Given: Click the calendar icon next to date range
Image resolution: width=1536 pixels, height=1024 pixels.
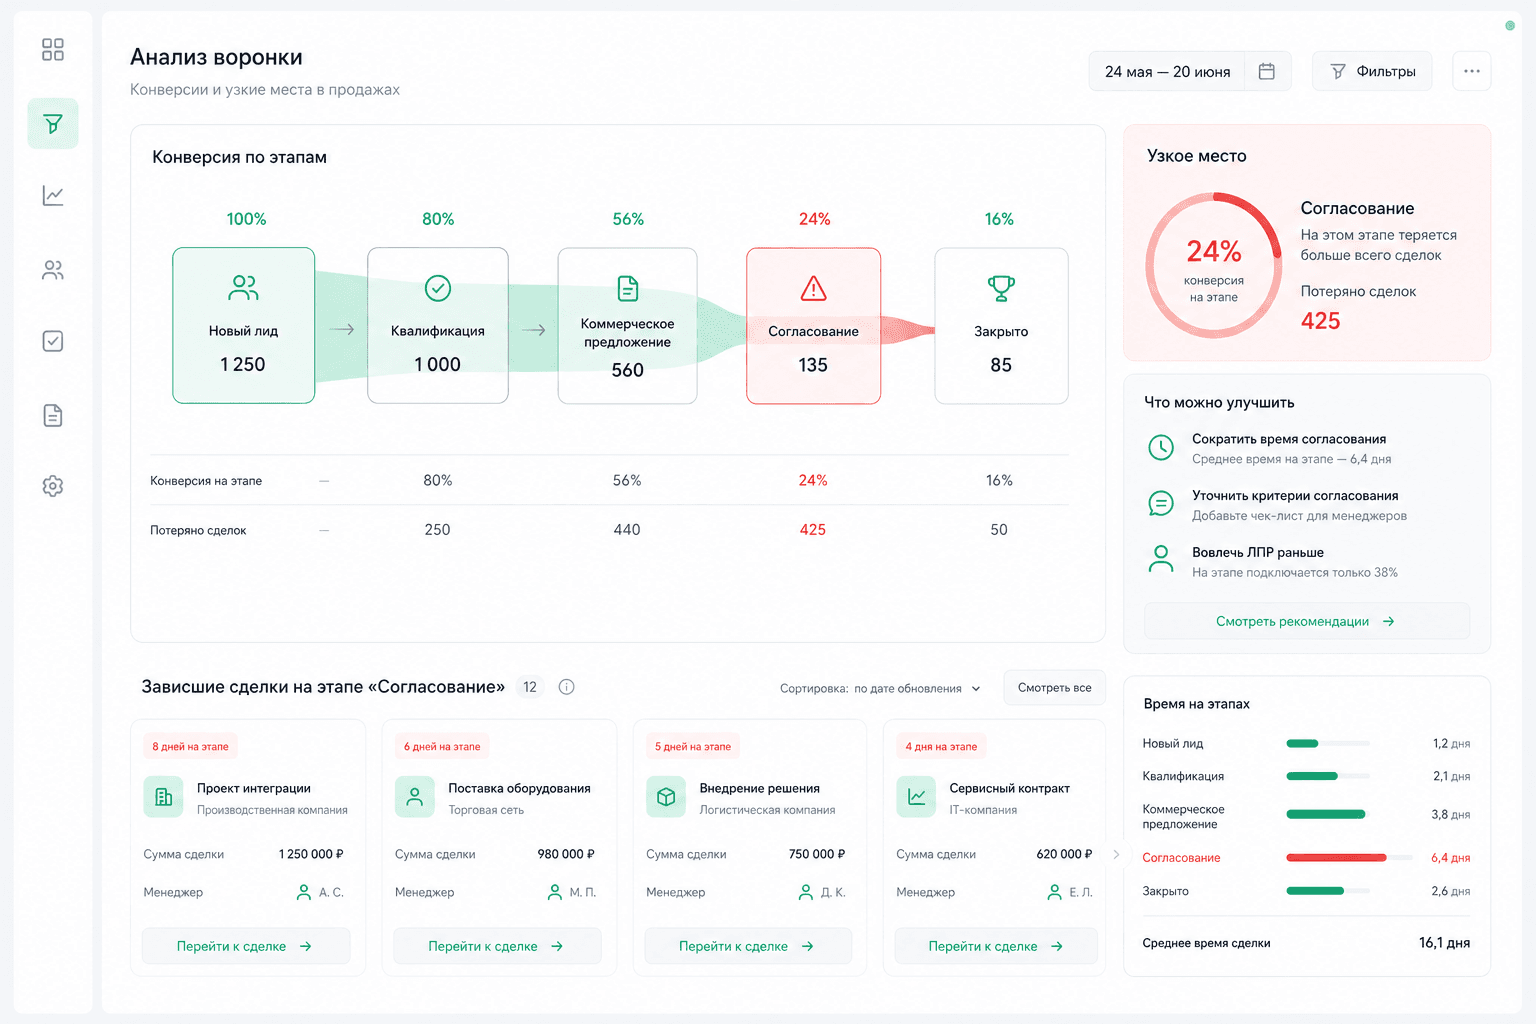Looking at the screenshot, I should coord(1267,71).
